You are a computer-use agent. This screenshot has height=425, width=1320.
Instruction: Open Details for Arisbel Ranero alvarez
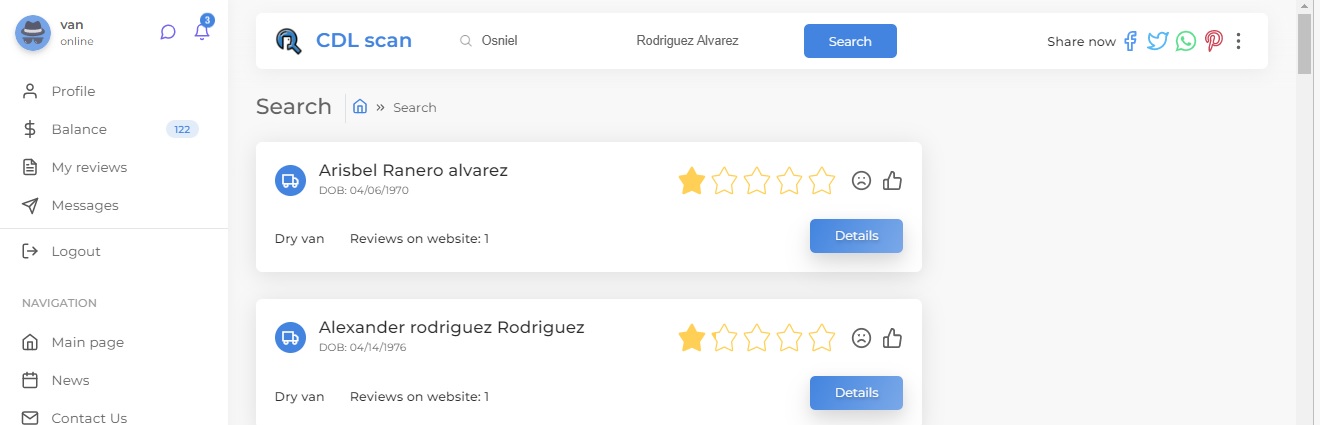[856, 236]
